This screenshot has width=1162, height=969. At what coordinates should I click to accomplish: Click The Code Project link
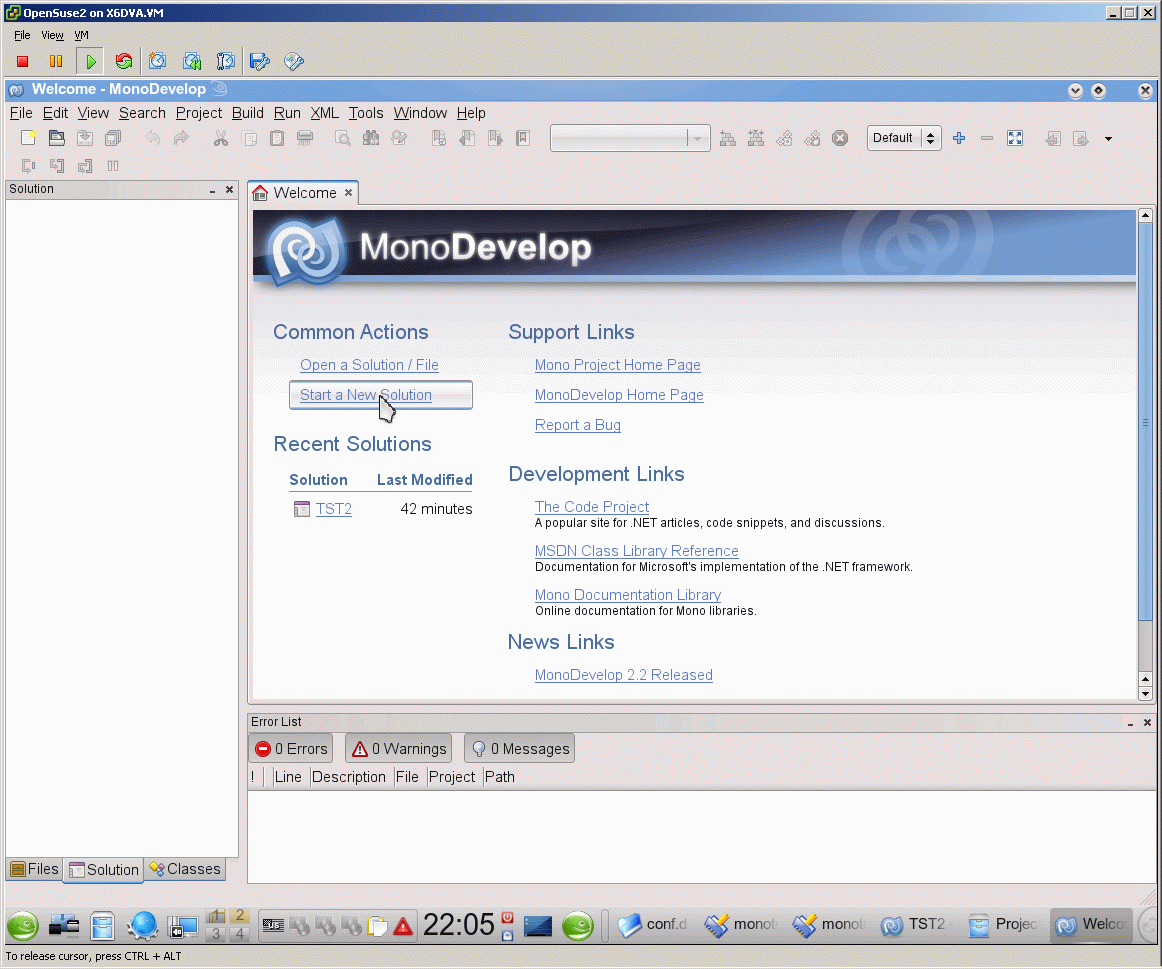tap(591, 507)
